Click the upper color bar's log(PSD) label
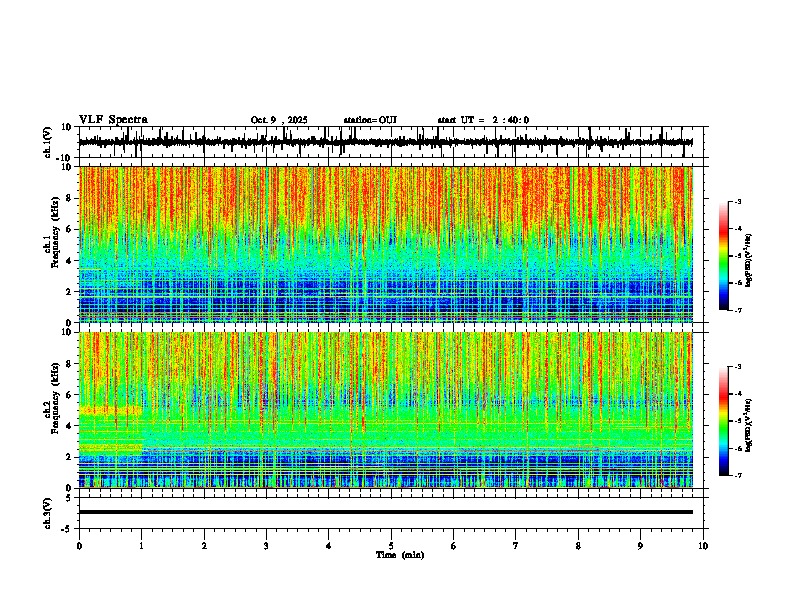 pos(749,260)
